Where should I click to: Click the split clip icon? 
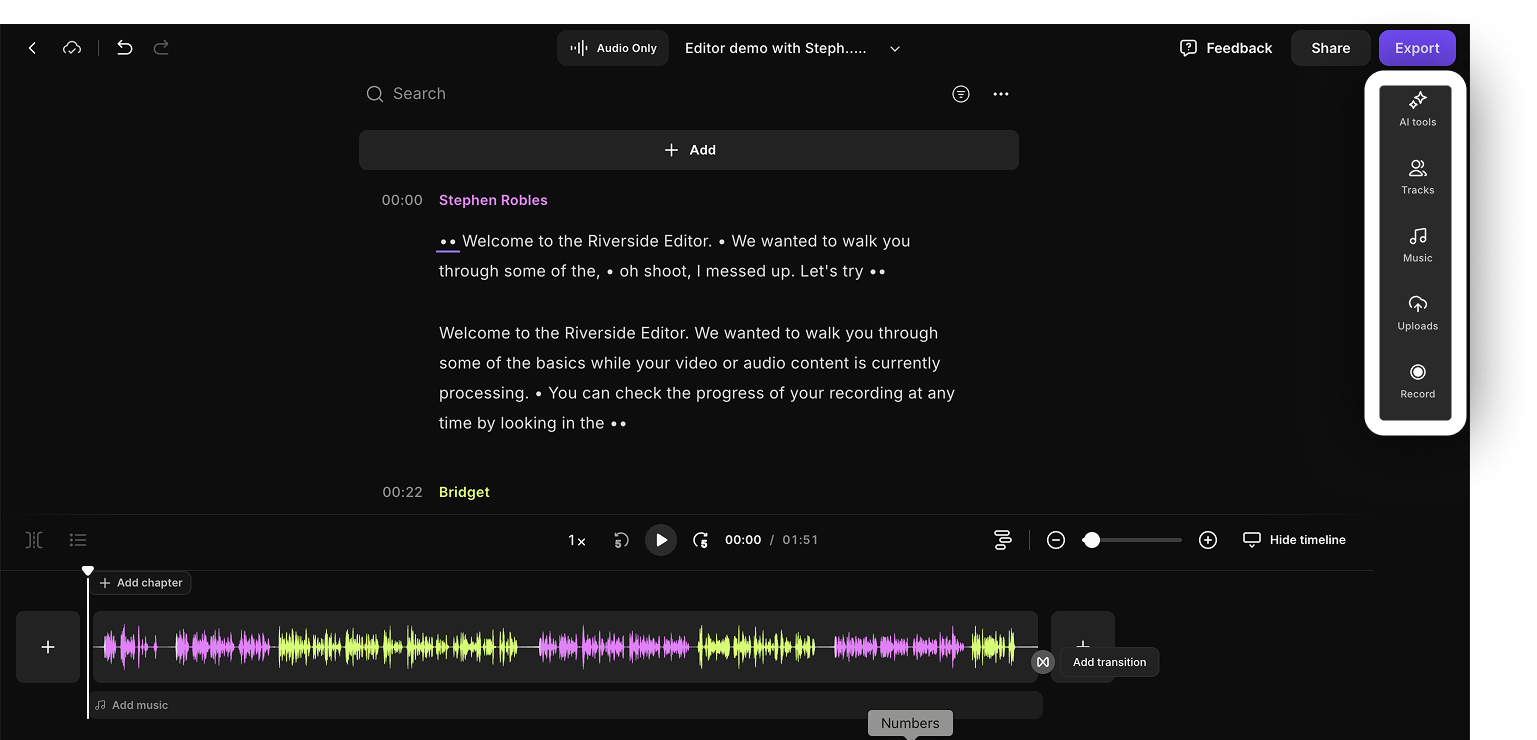coord(34,540)
